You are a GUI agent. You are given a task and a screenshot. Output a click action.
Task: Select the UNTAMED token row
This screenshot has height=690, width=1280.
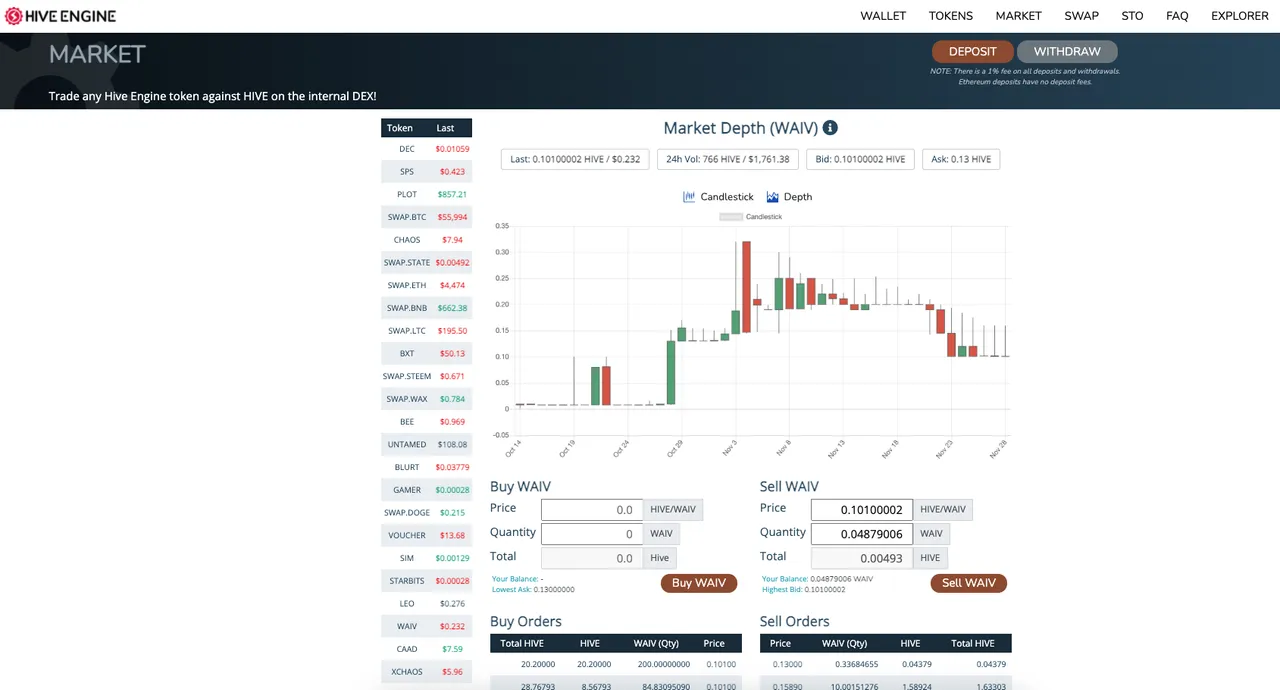pos(426,444)
